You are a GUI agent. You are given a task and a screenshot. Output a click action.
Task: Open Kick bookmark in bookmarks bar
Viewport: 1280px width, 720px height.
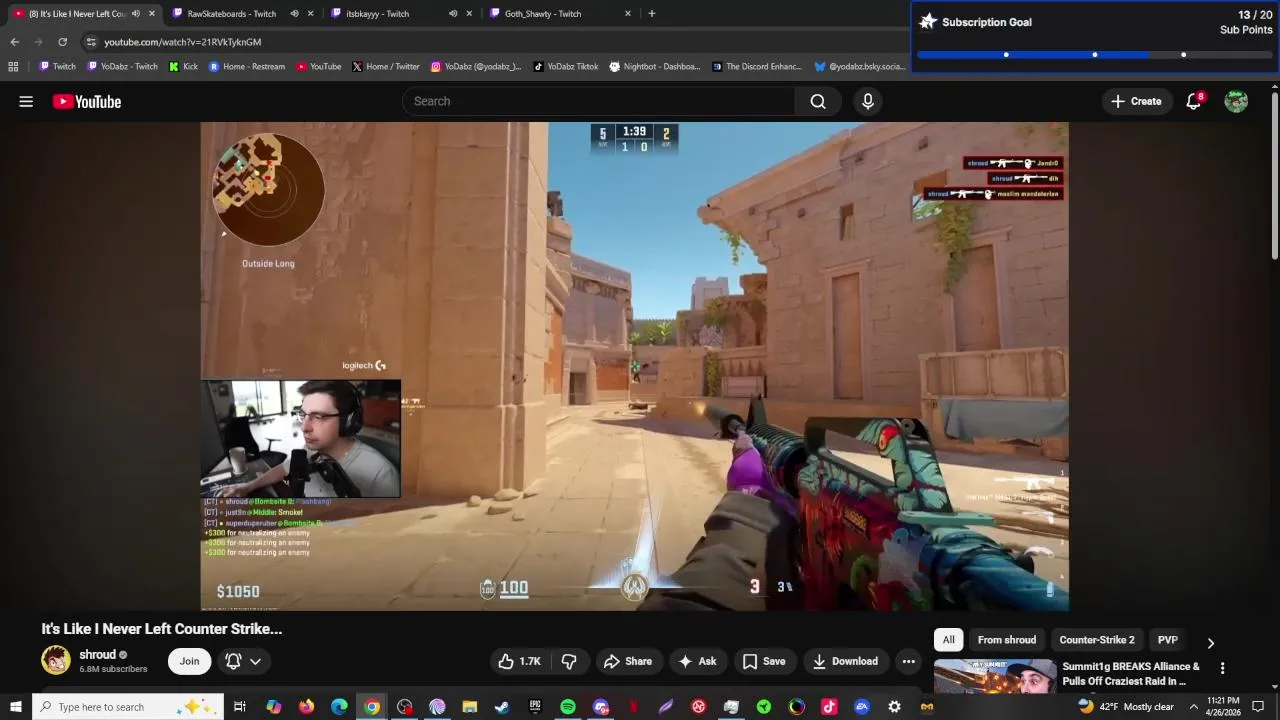click(183, 67)
